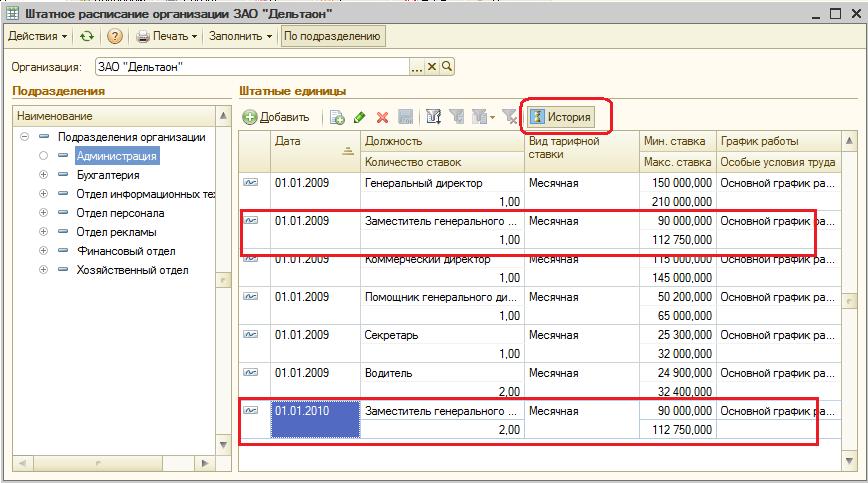Open help with the question mark icon

(x=115, y=36)
